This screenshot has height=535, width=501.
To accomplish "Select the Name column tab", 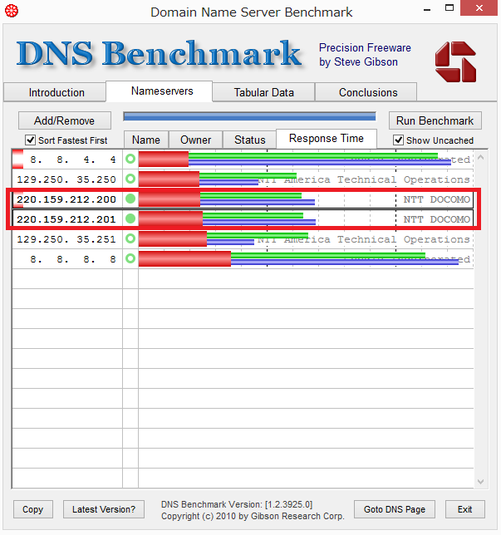I will (146, 140).
